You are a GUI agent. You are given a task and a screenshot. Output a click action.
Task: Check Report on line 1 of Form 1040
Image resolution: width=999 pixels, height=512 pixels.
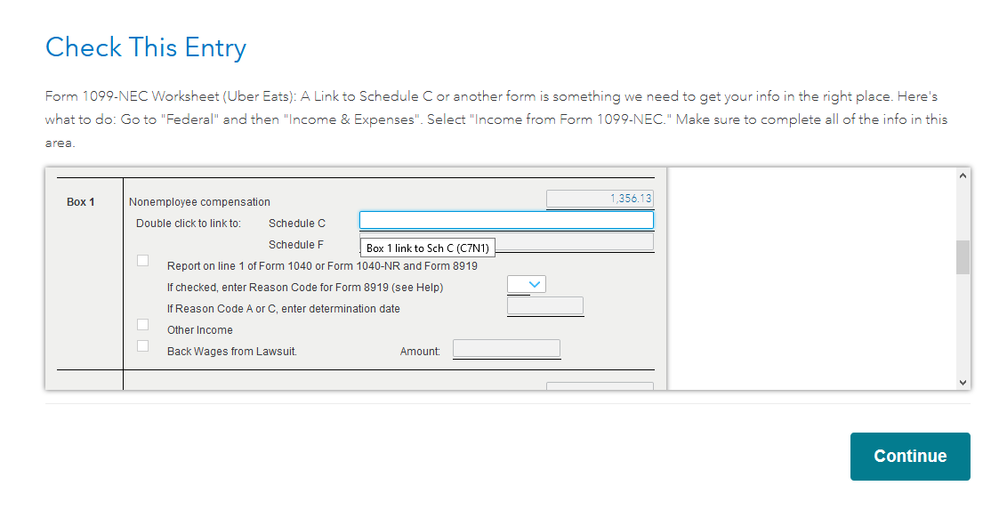point(143,260)
